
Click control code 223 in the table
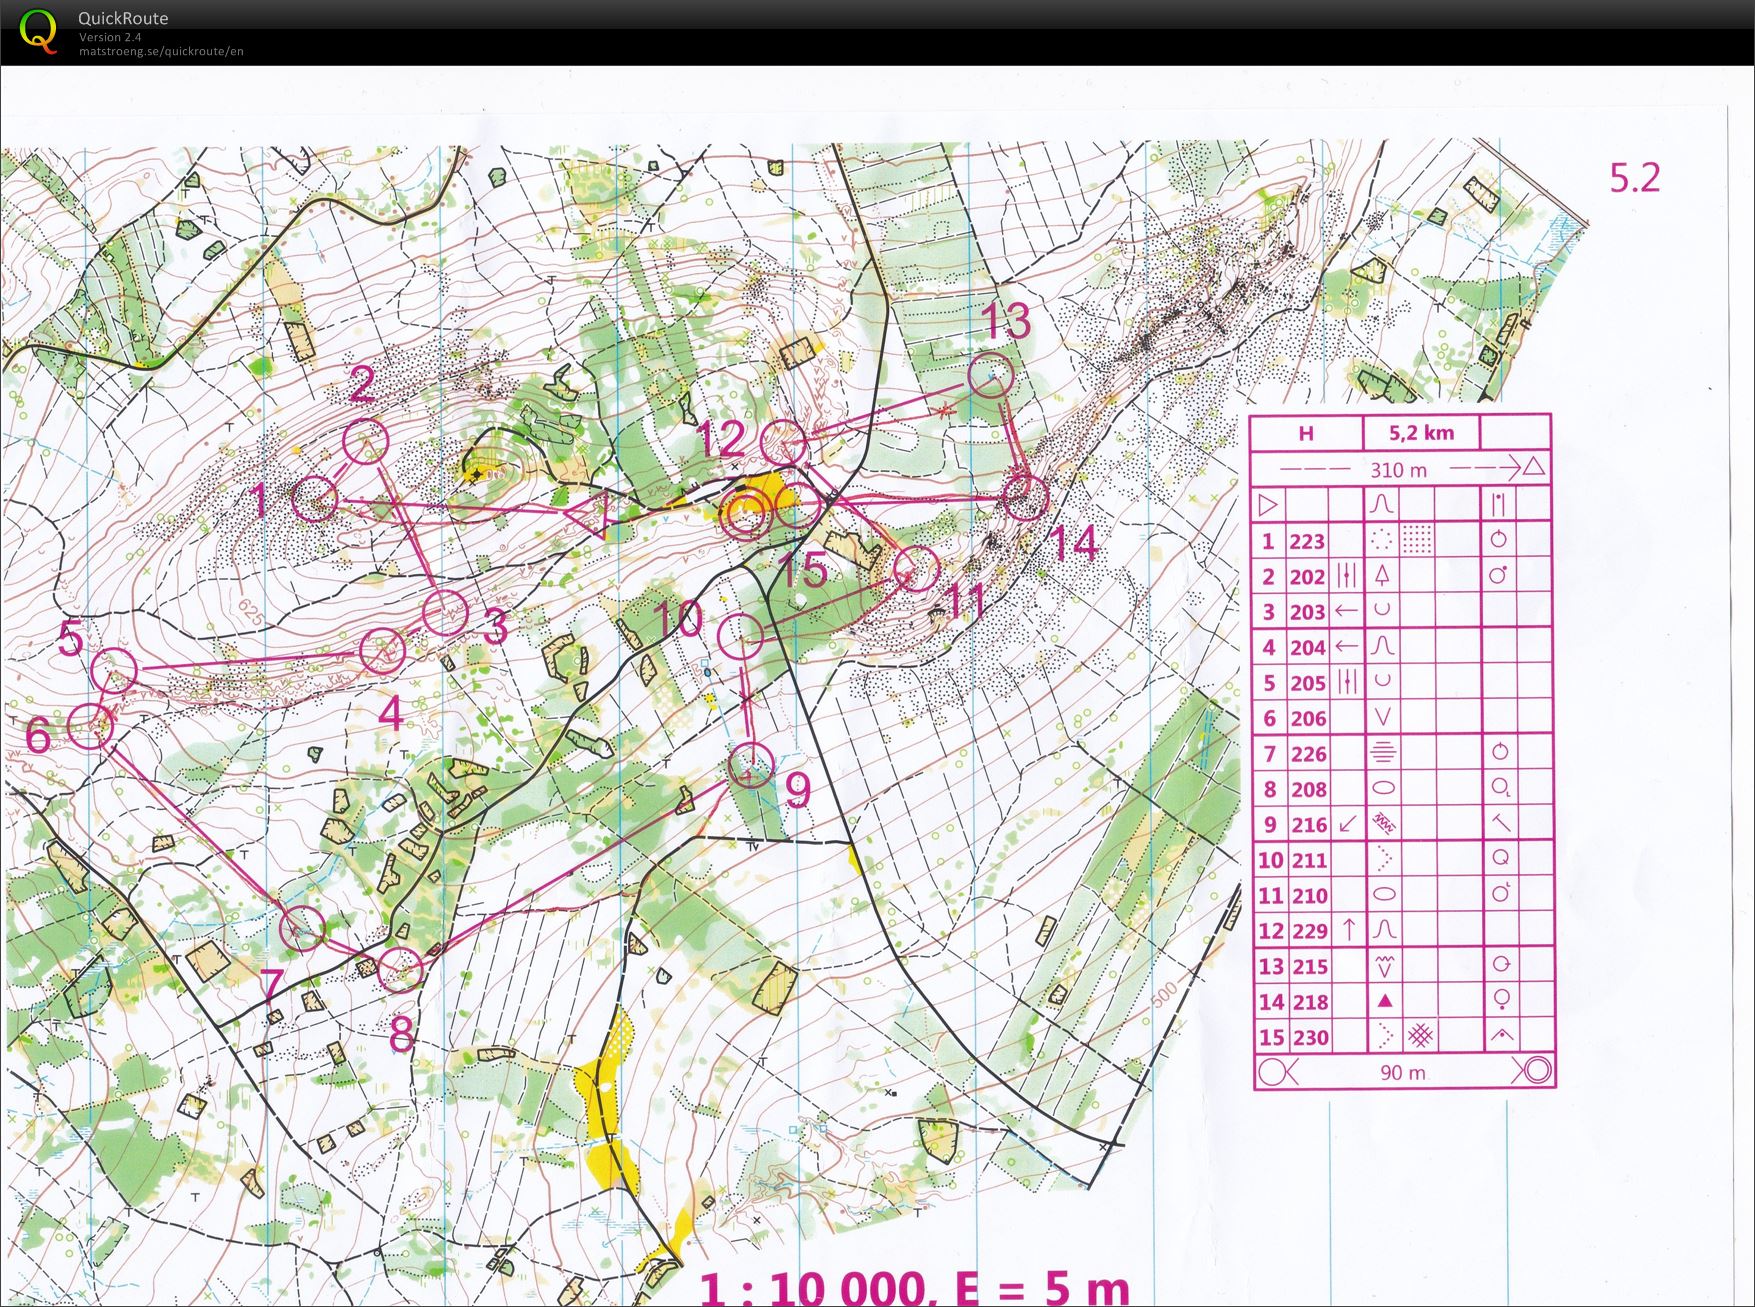[1307, 542]
